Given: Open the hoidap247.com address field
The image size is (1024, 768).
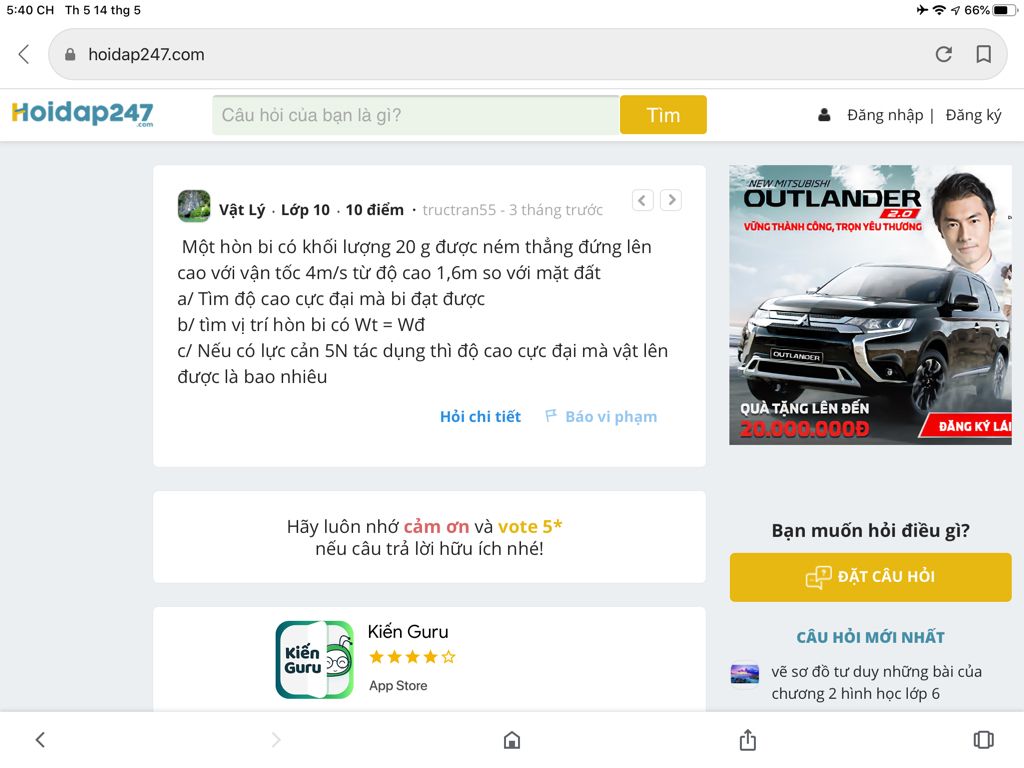Looking at the screenshot, I should point(528,54).
